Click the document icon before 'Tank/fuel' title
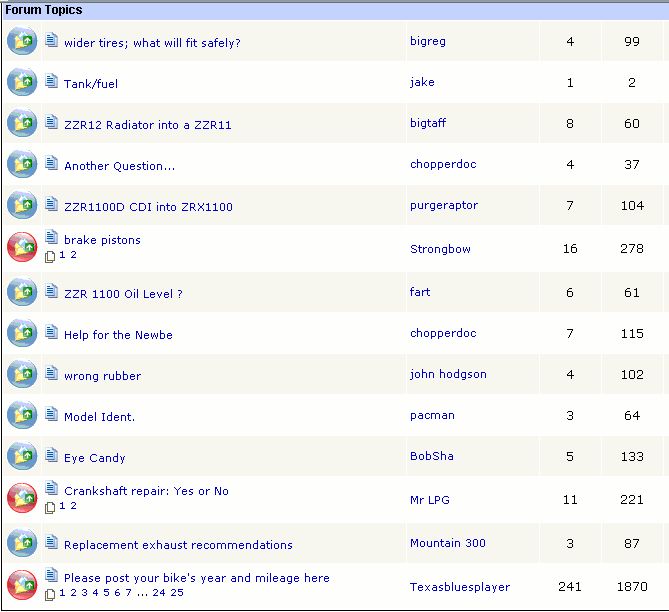 tap(52, 82)
